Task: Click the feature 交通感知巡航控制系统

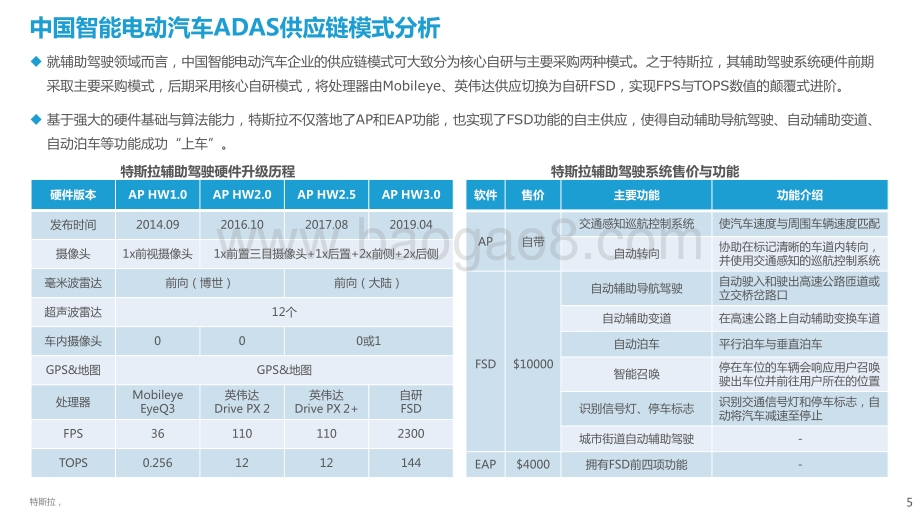Action: coord(637,224)
